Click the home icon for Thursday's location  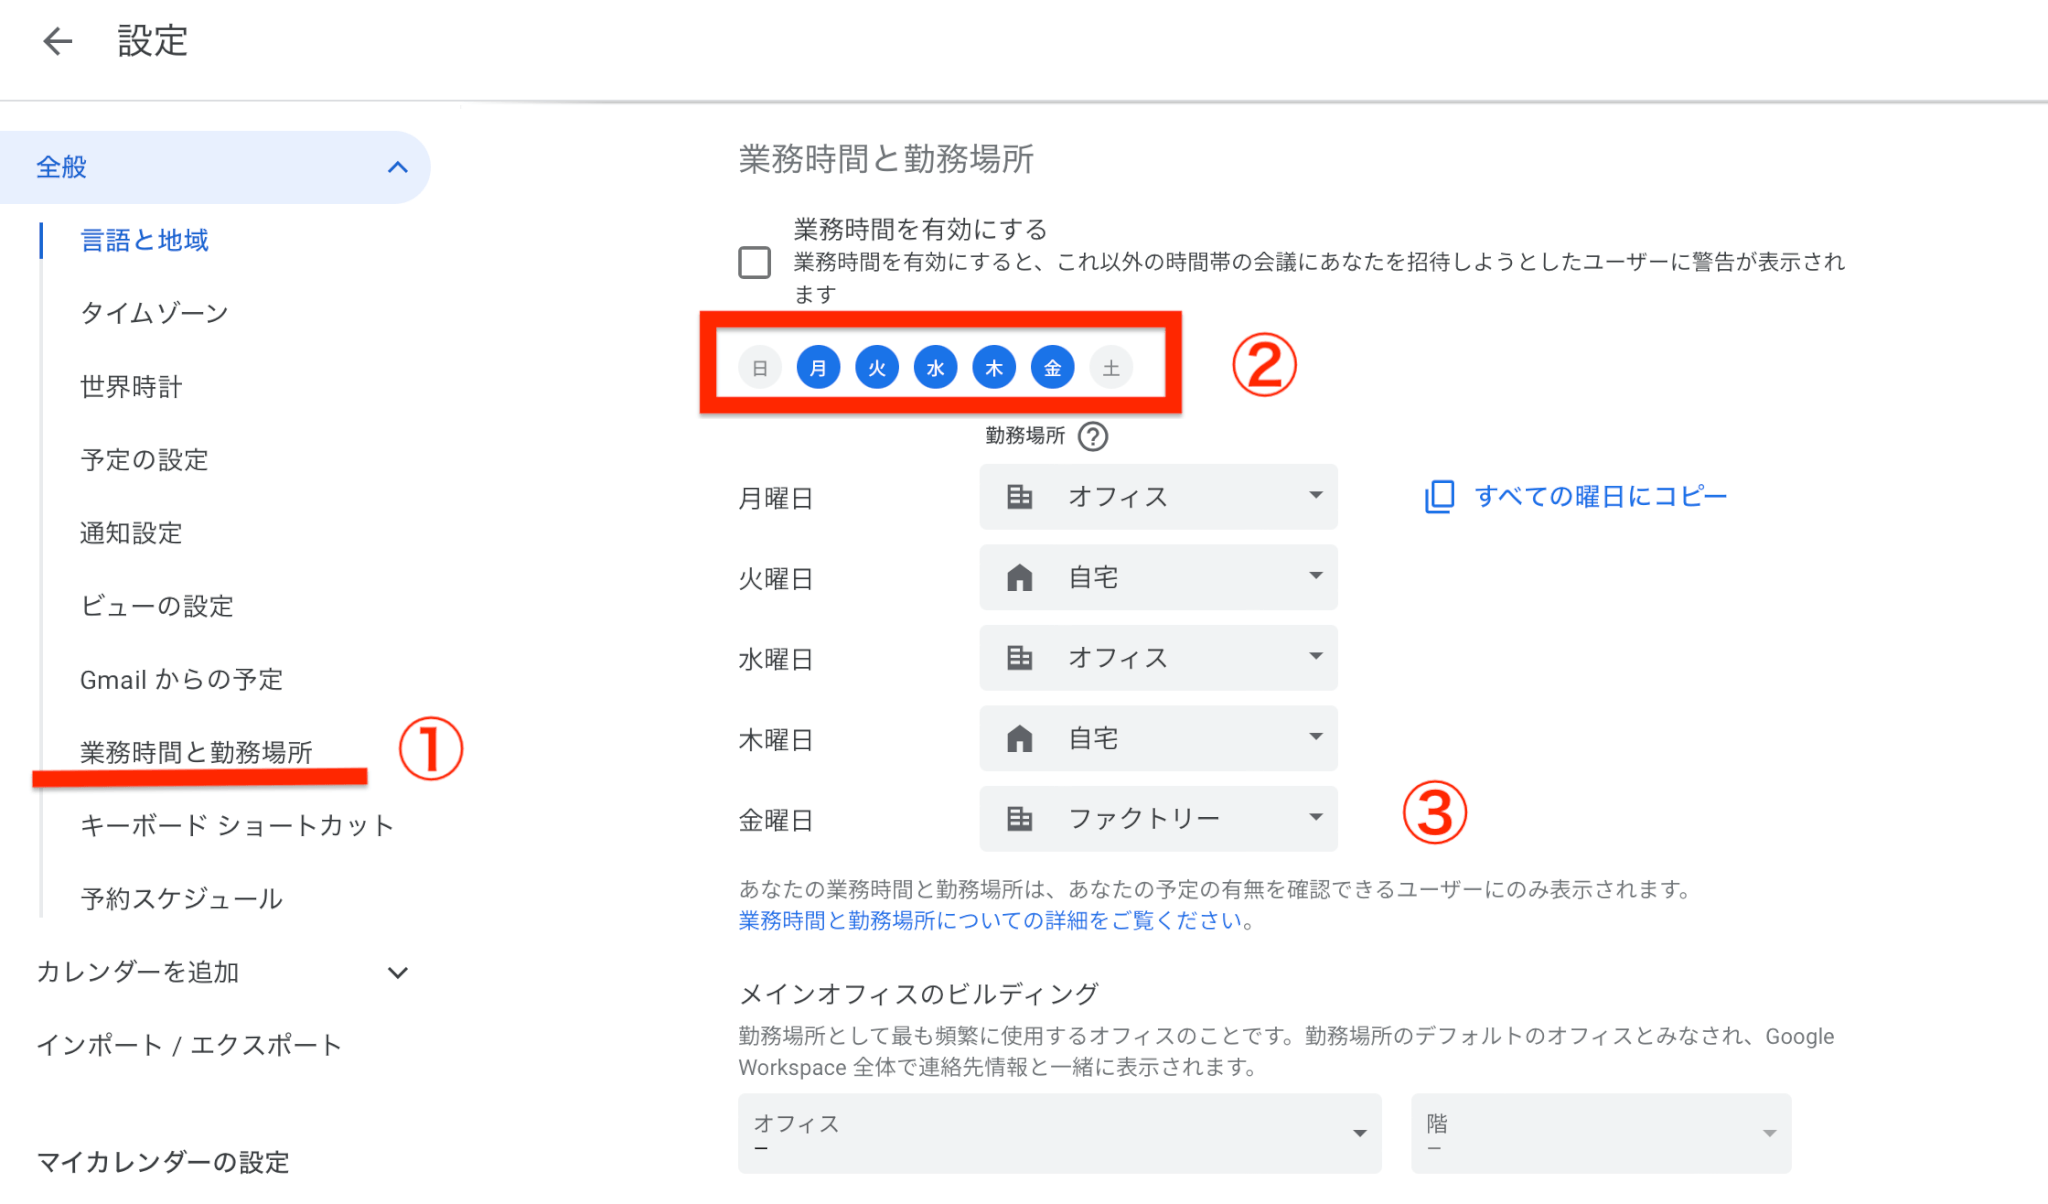pos(1019,738)
